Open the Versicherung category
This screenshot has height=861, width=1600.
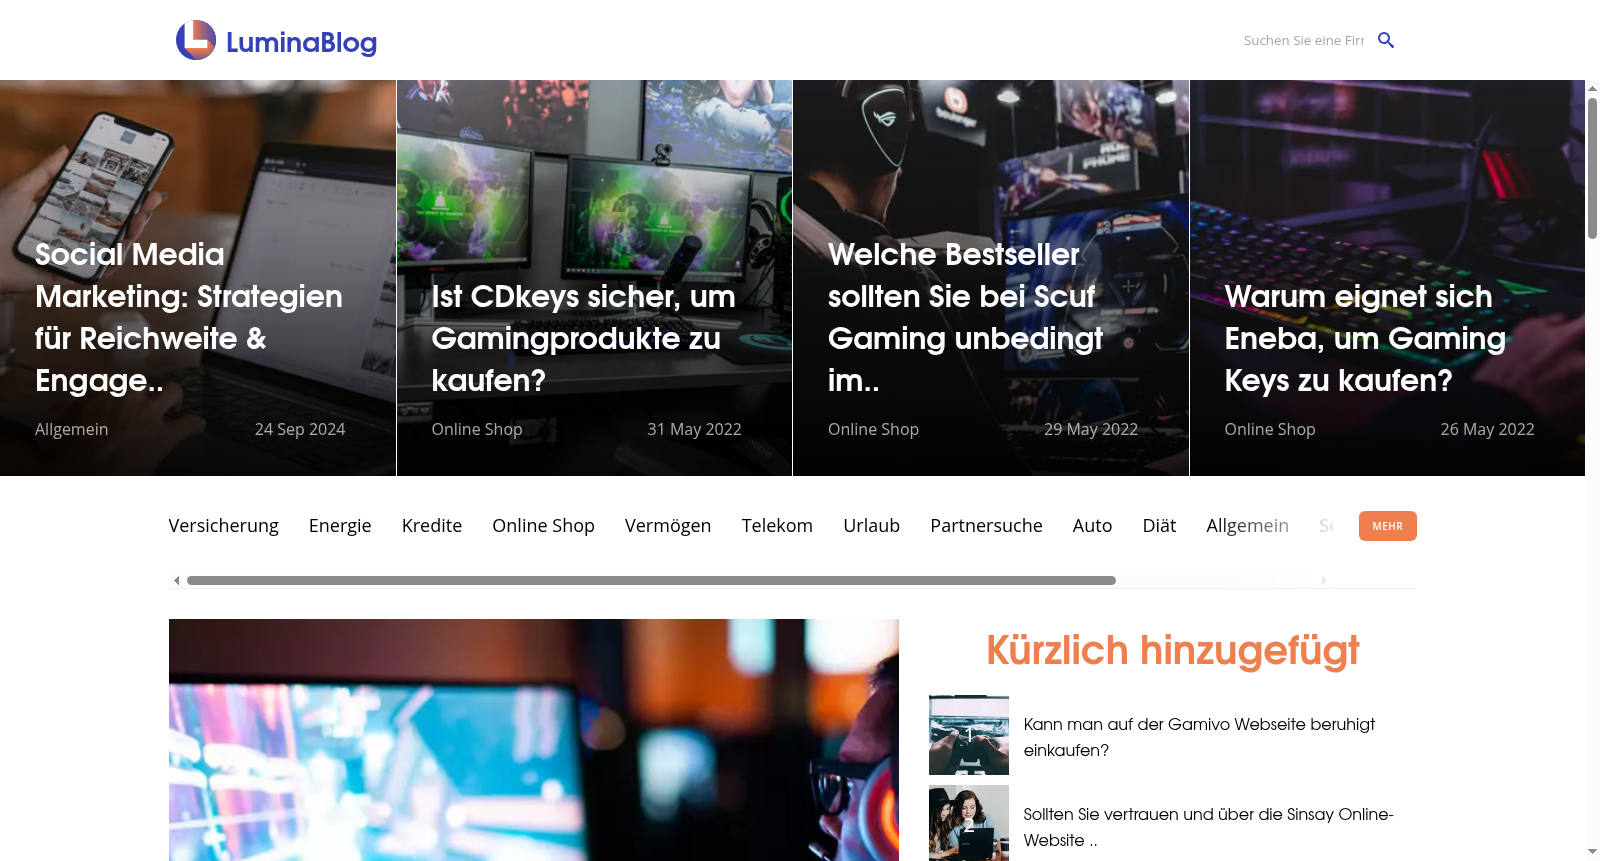[x=224, y=526]
